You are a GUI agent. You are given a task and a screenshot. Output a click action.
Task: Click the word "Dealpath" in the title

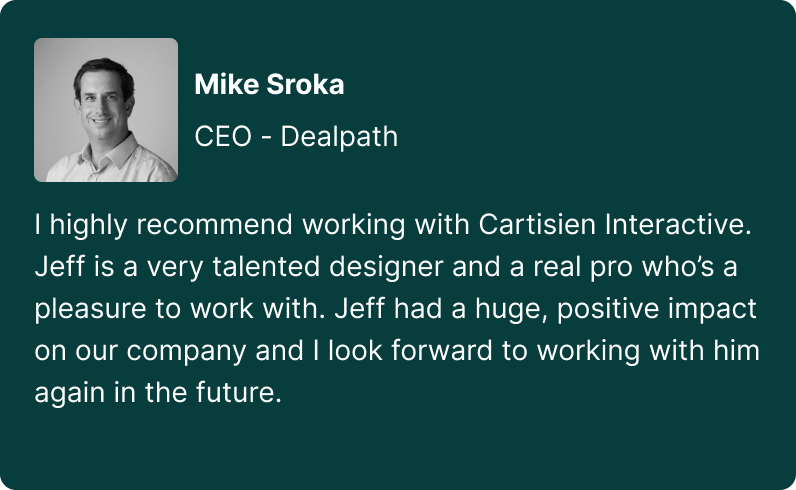(339, 137)
